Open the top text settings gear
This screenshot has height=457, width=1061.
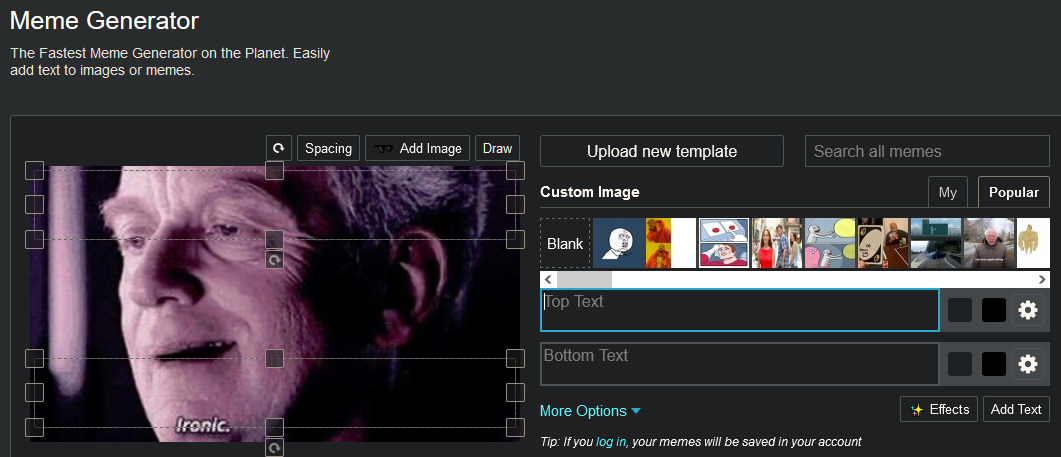[x=1027, y=310]
